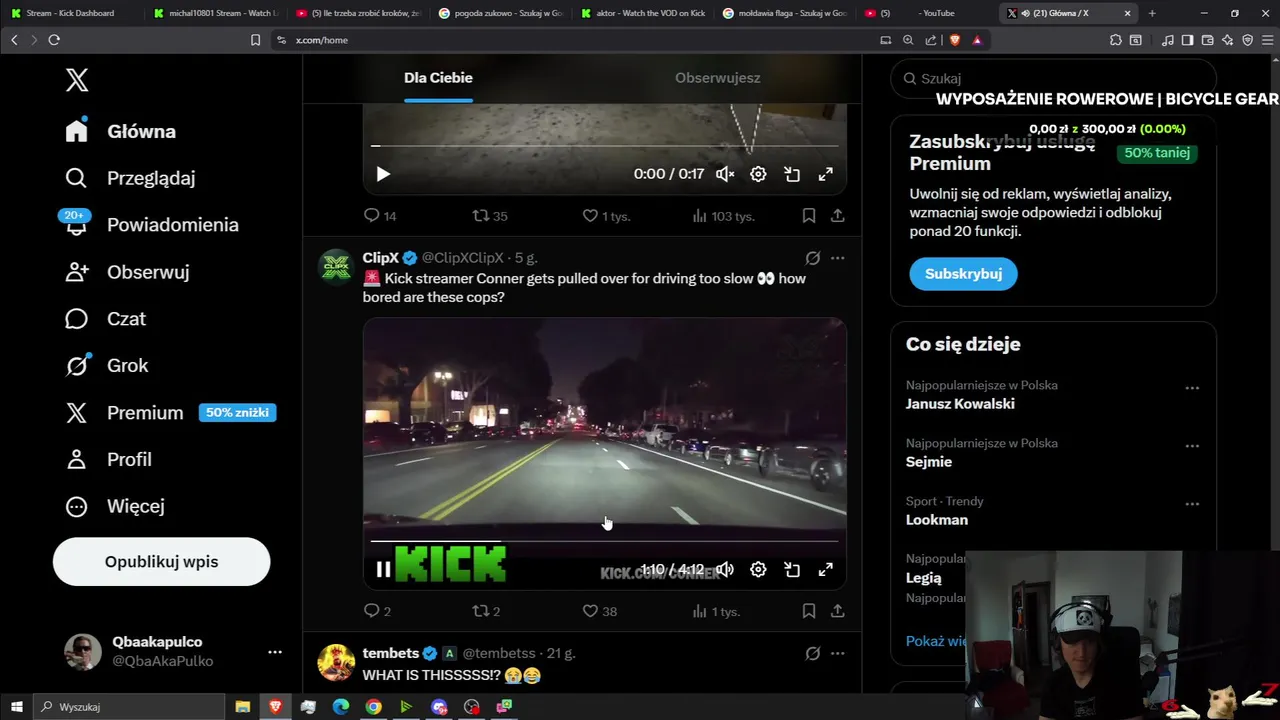Like the ClipX post with 38 likes

pyautogui.click(x=599, y=611)
